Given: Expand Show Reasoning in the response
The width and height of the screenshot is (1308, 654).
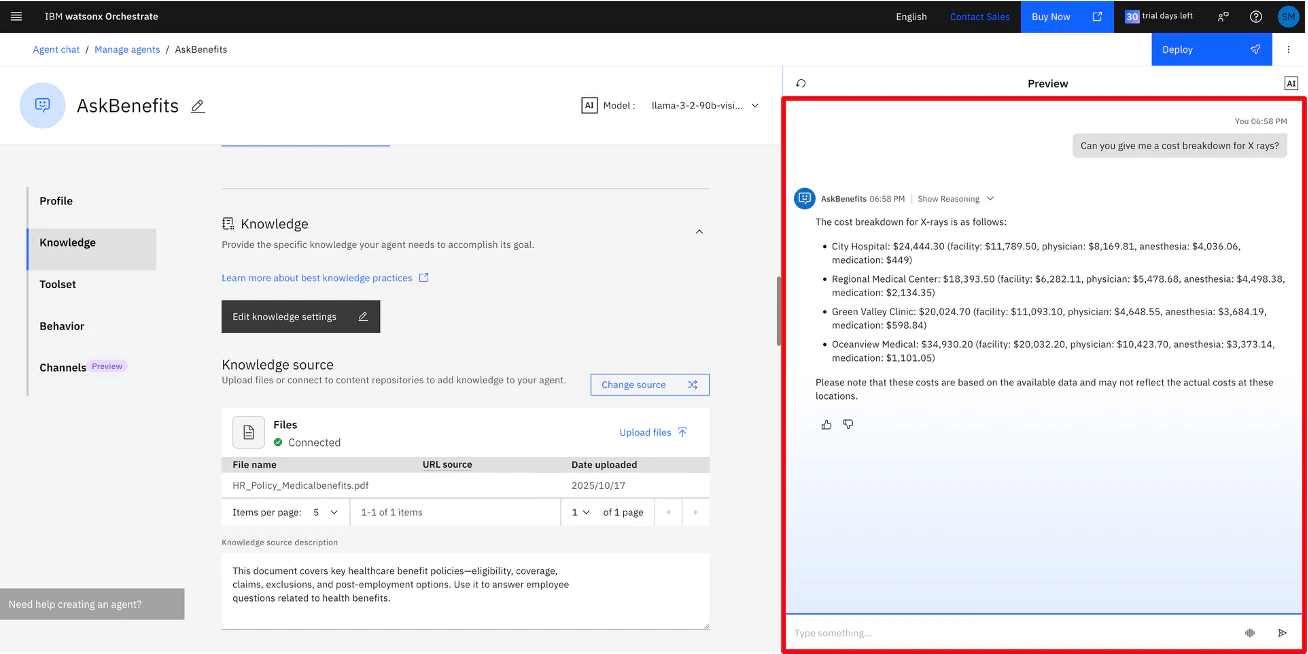Looking at the screenshot, I should point(955,199).
